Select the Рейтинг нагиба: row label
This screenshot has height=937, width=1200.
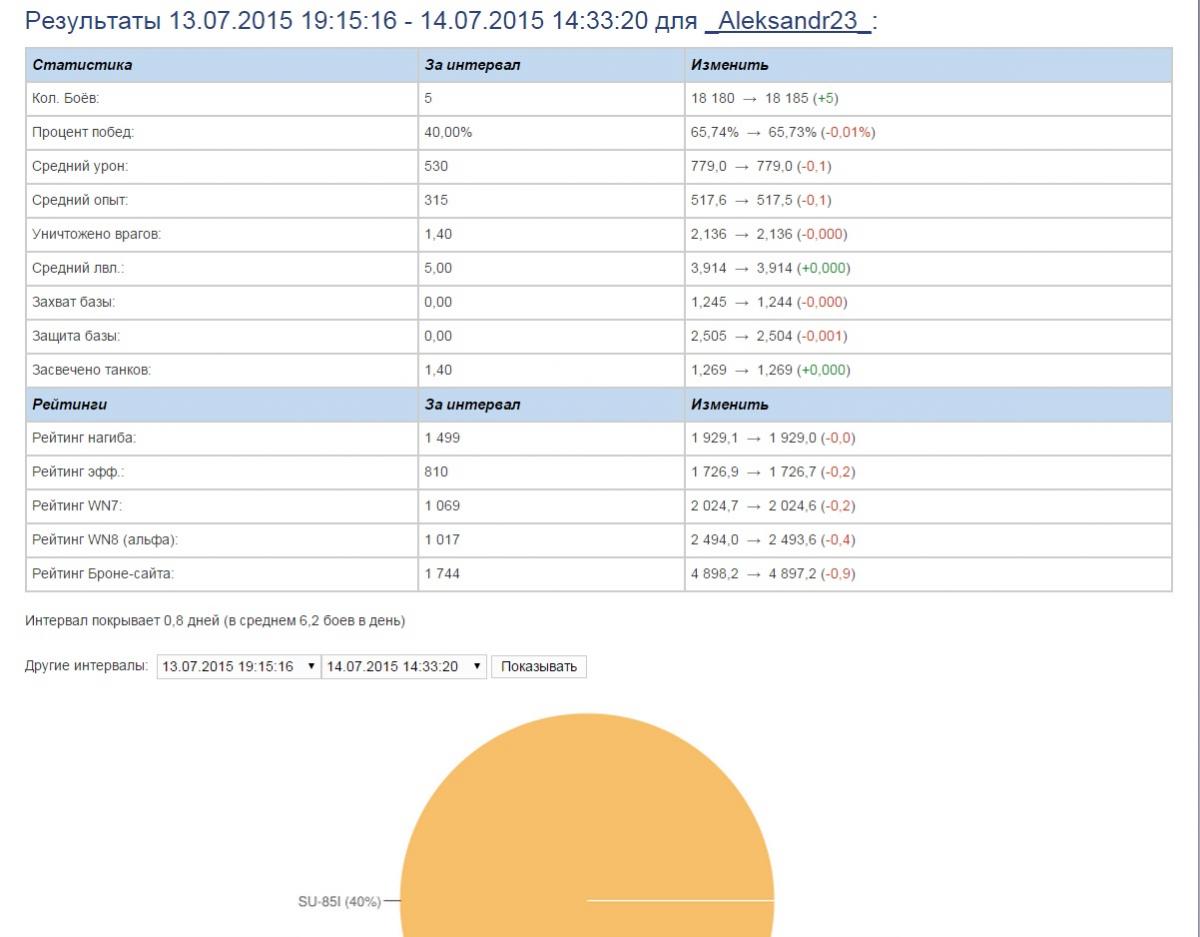[84, 438]
